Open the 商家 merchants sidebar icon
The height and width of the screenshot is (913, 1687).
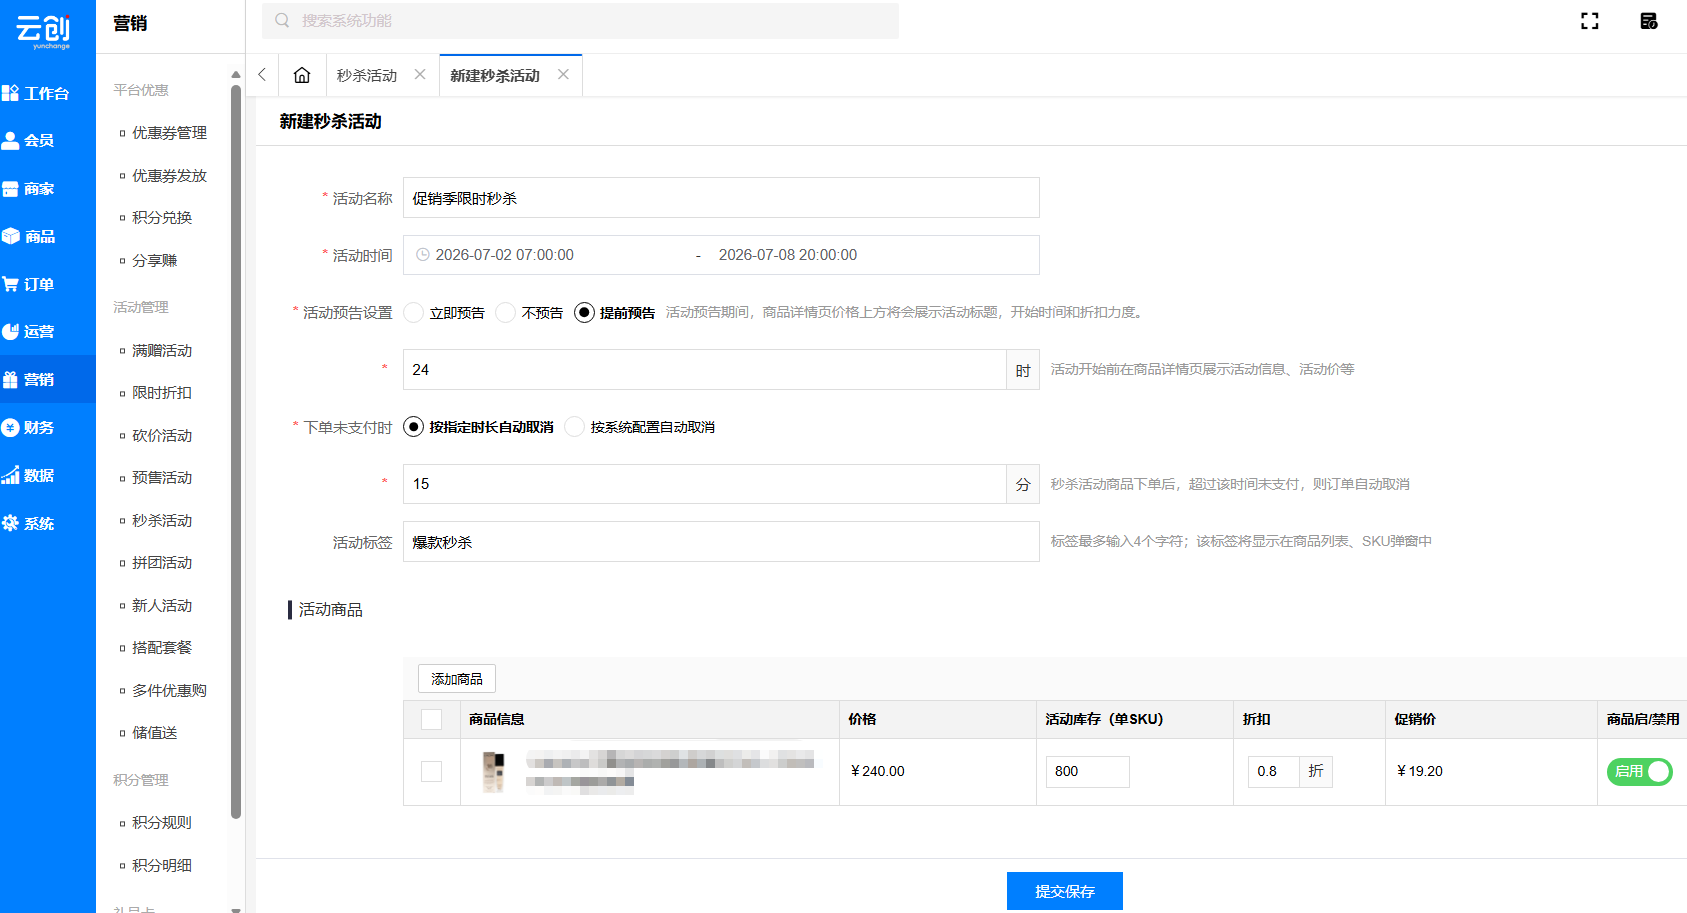pos(10,189)
